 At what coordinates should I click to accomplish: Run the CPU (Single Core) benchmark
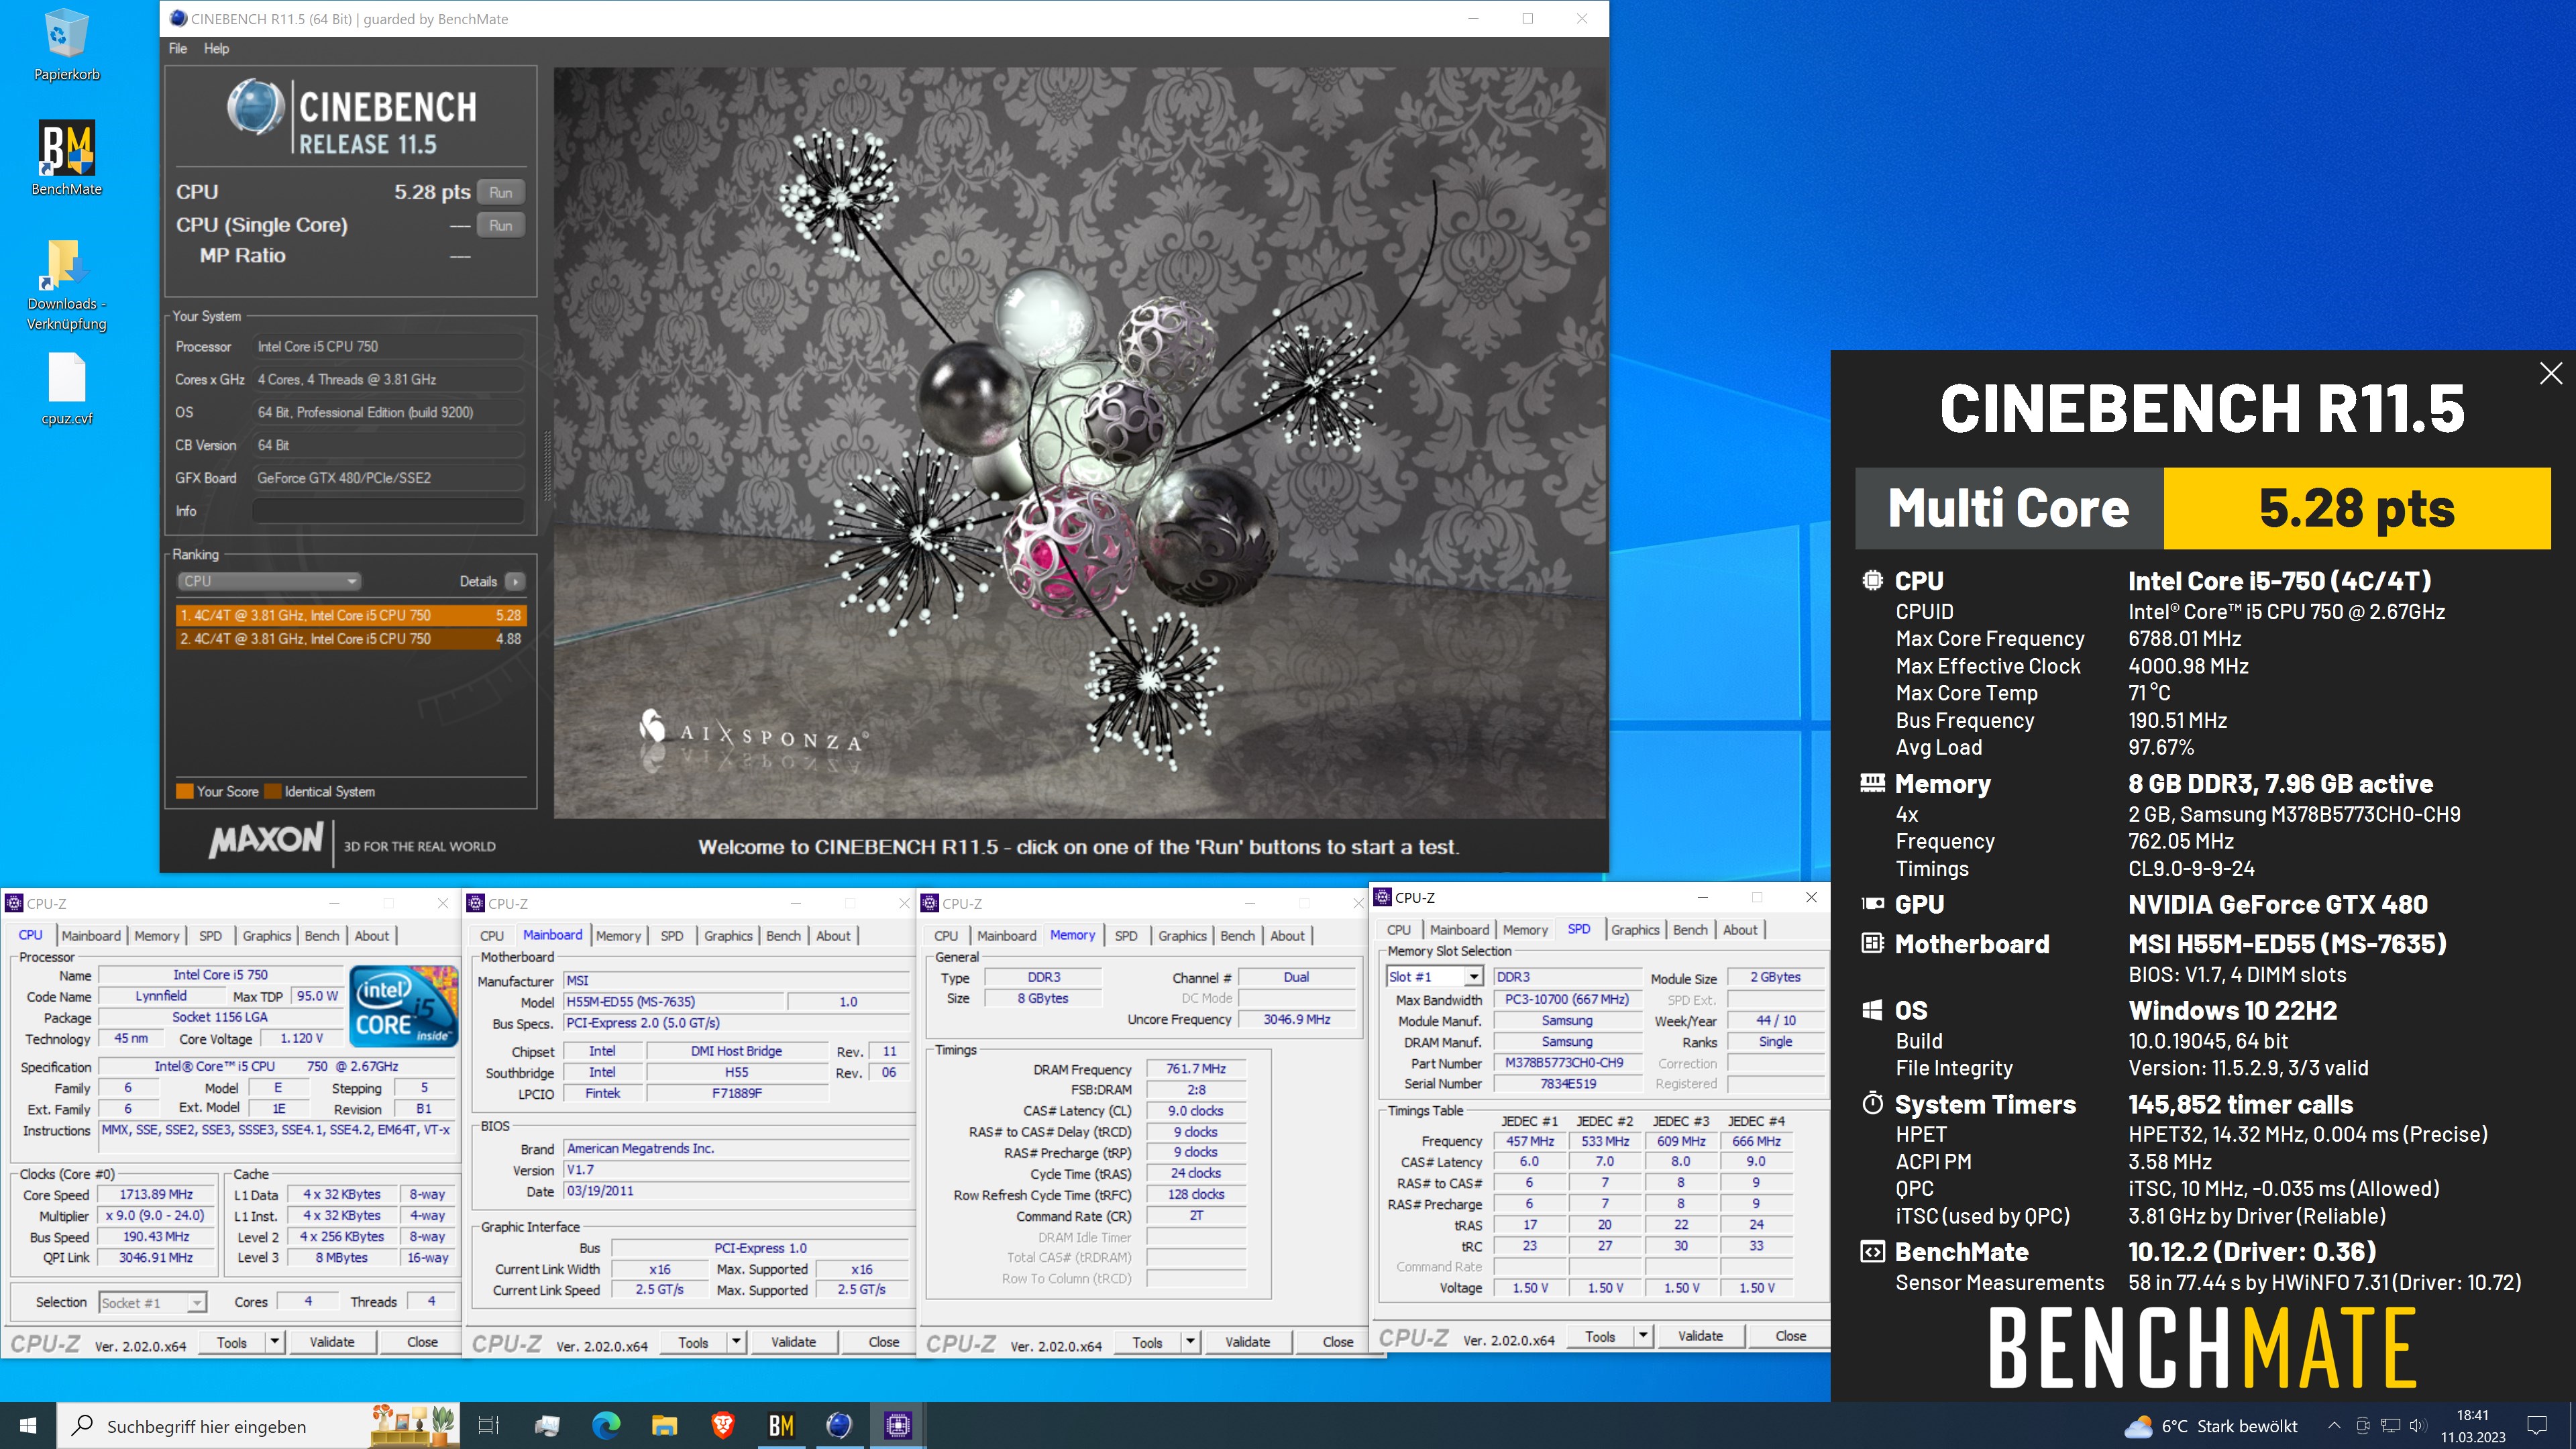click(501, 225)
